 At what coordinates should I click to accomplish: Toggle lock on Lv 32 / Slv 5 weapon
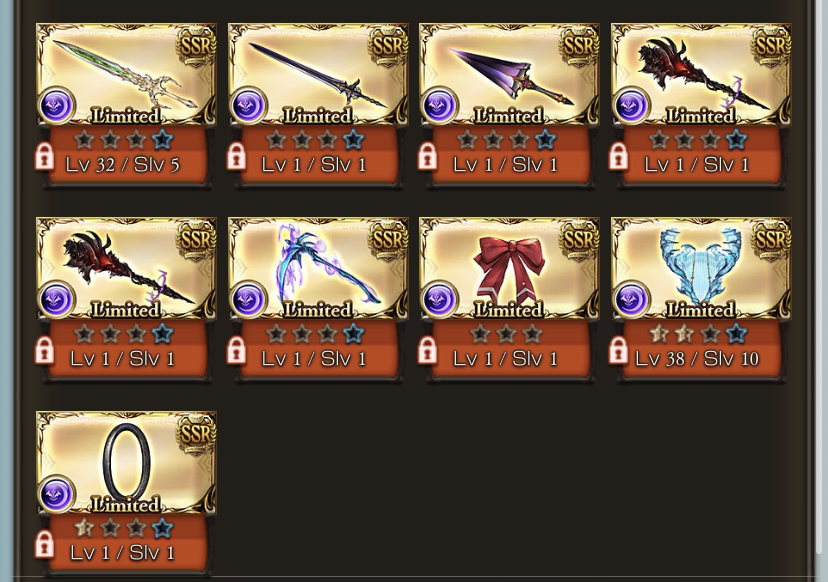pyautogui.click(x=44, y=156)
